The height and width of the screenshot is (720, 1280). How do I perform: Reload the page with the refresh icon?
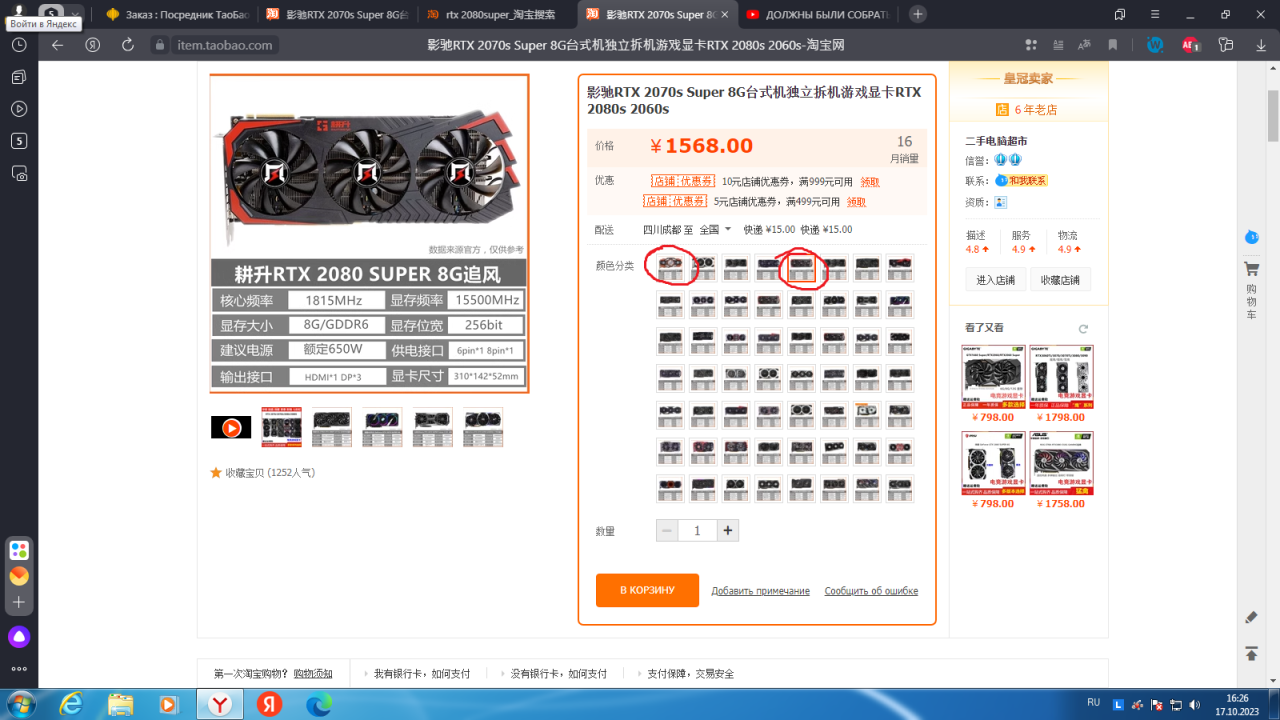click(x=128, y=45)
